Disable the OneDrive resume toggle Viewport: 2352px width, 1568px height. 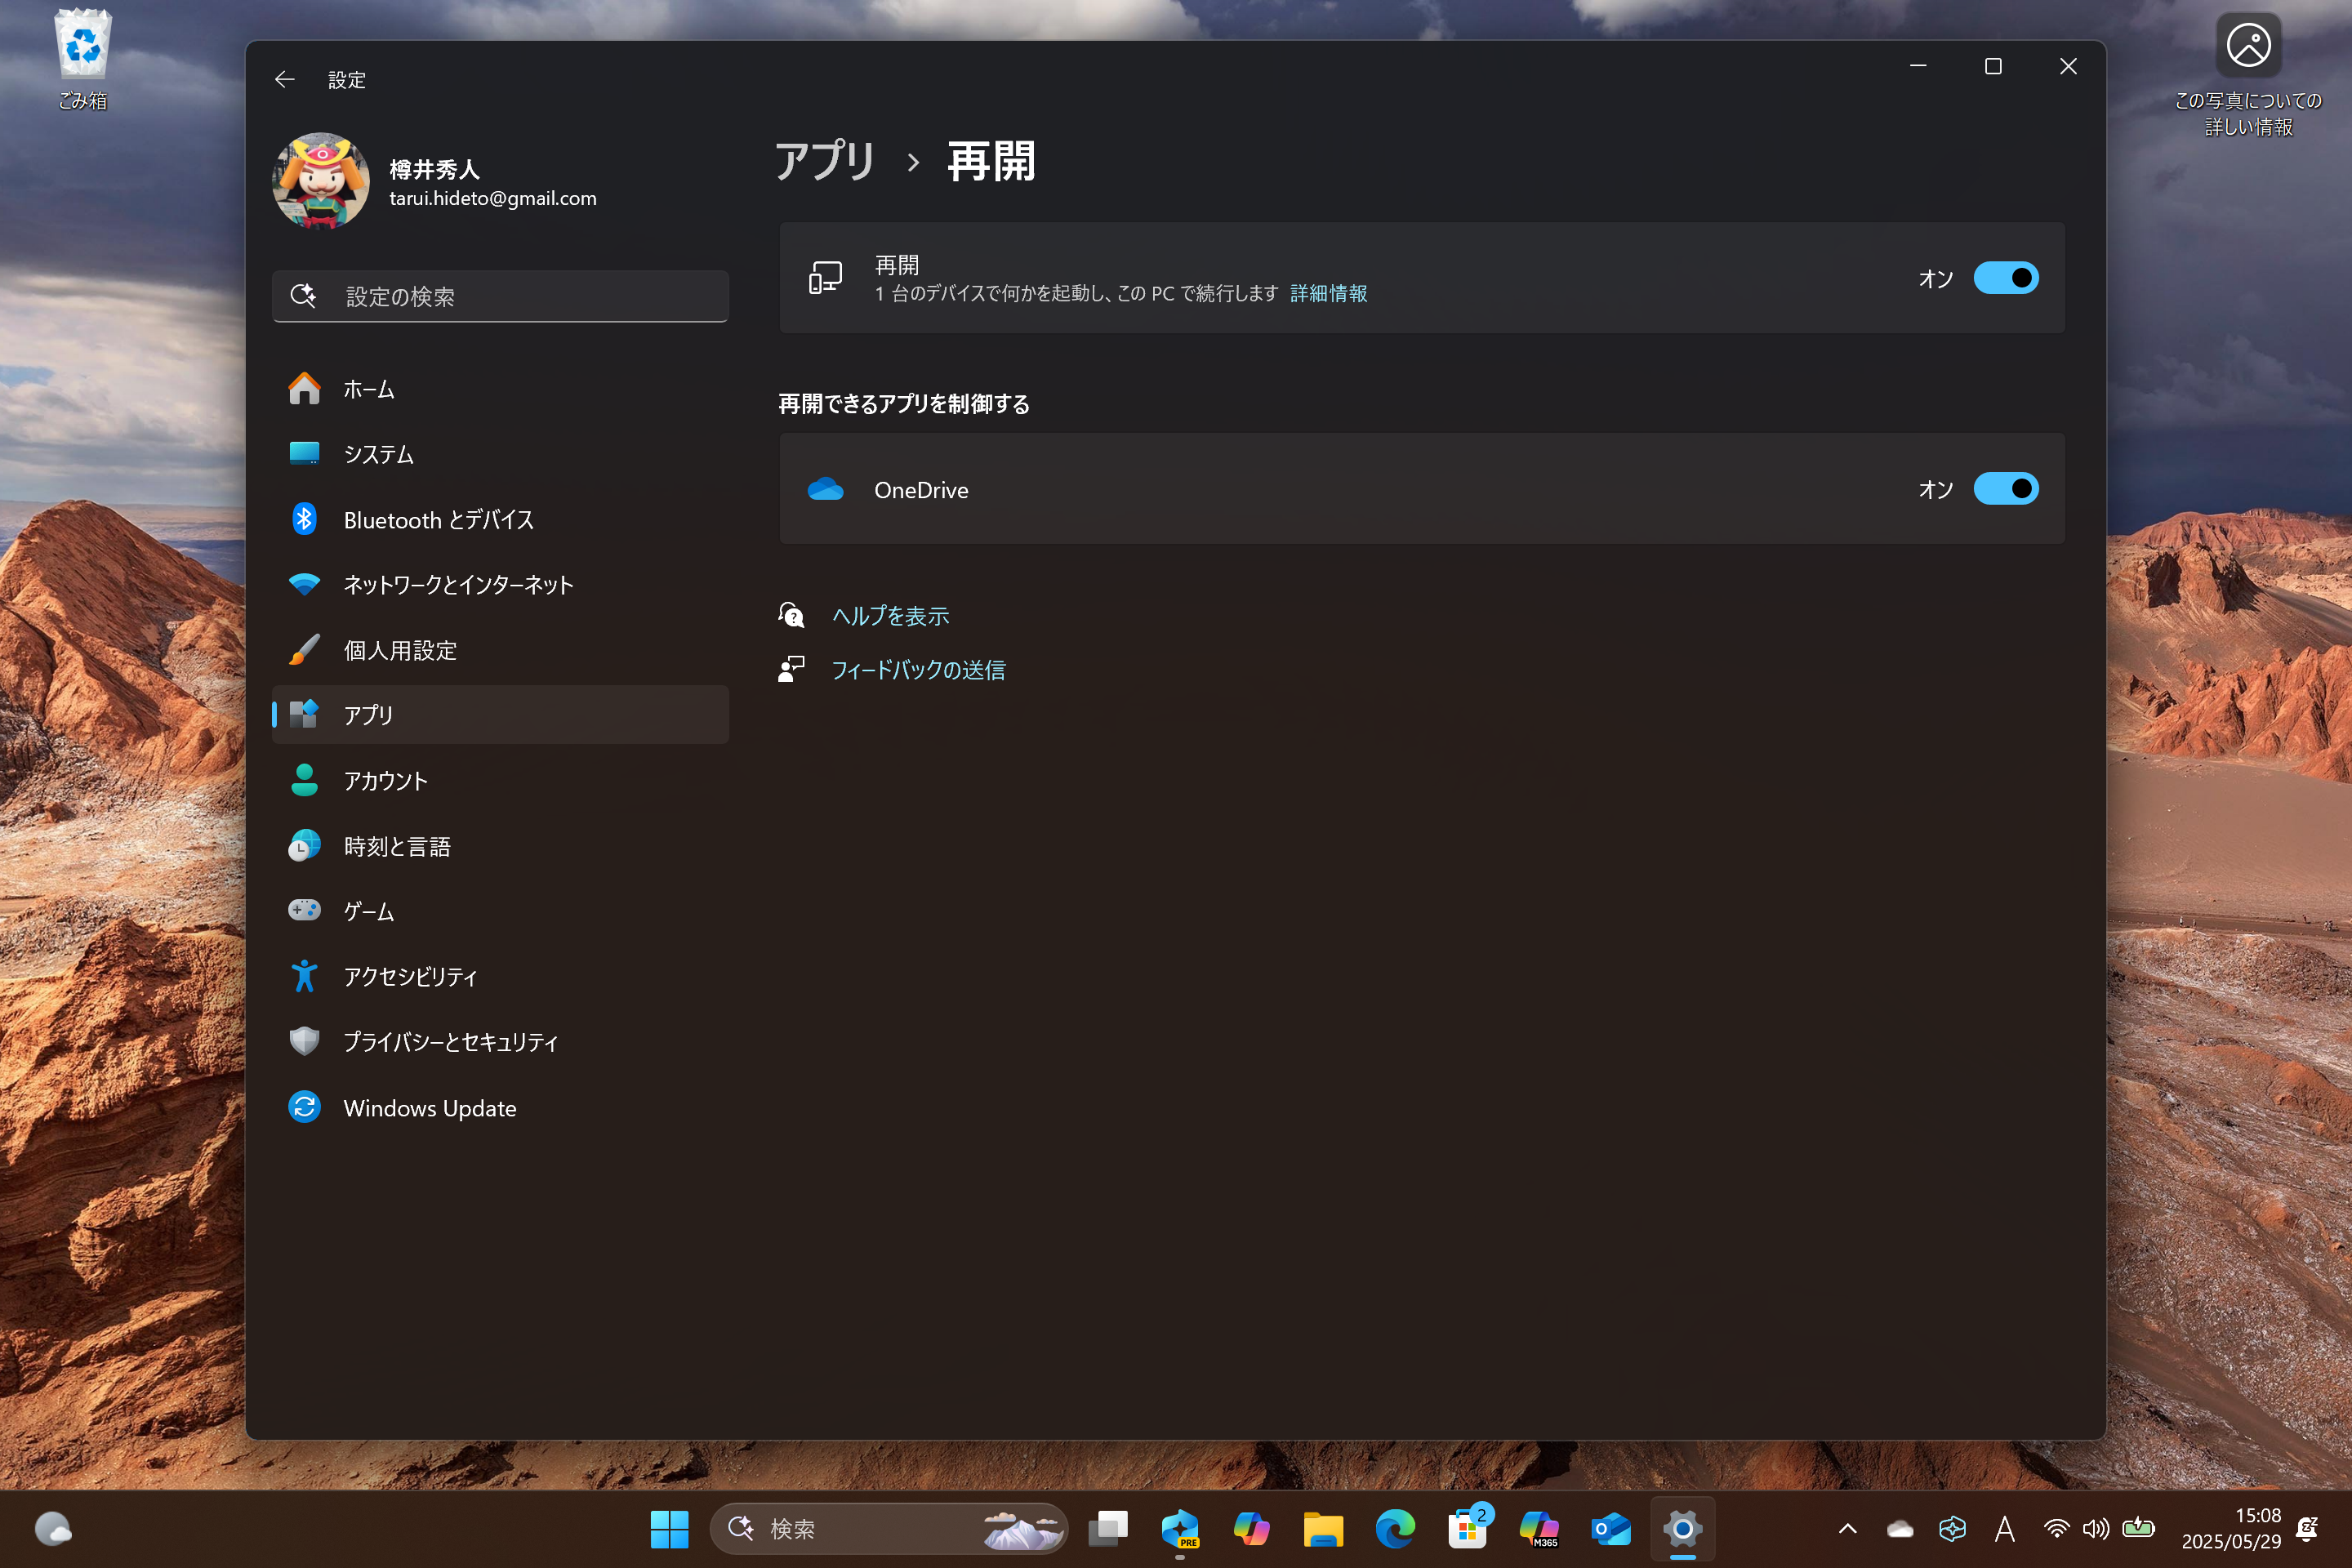(2006, 489)
